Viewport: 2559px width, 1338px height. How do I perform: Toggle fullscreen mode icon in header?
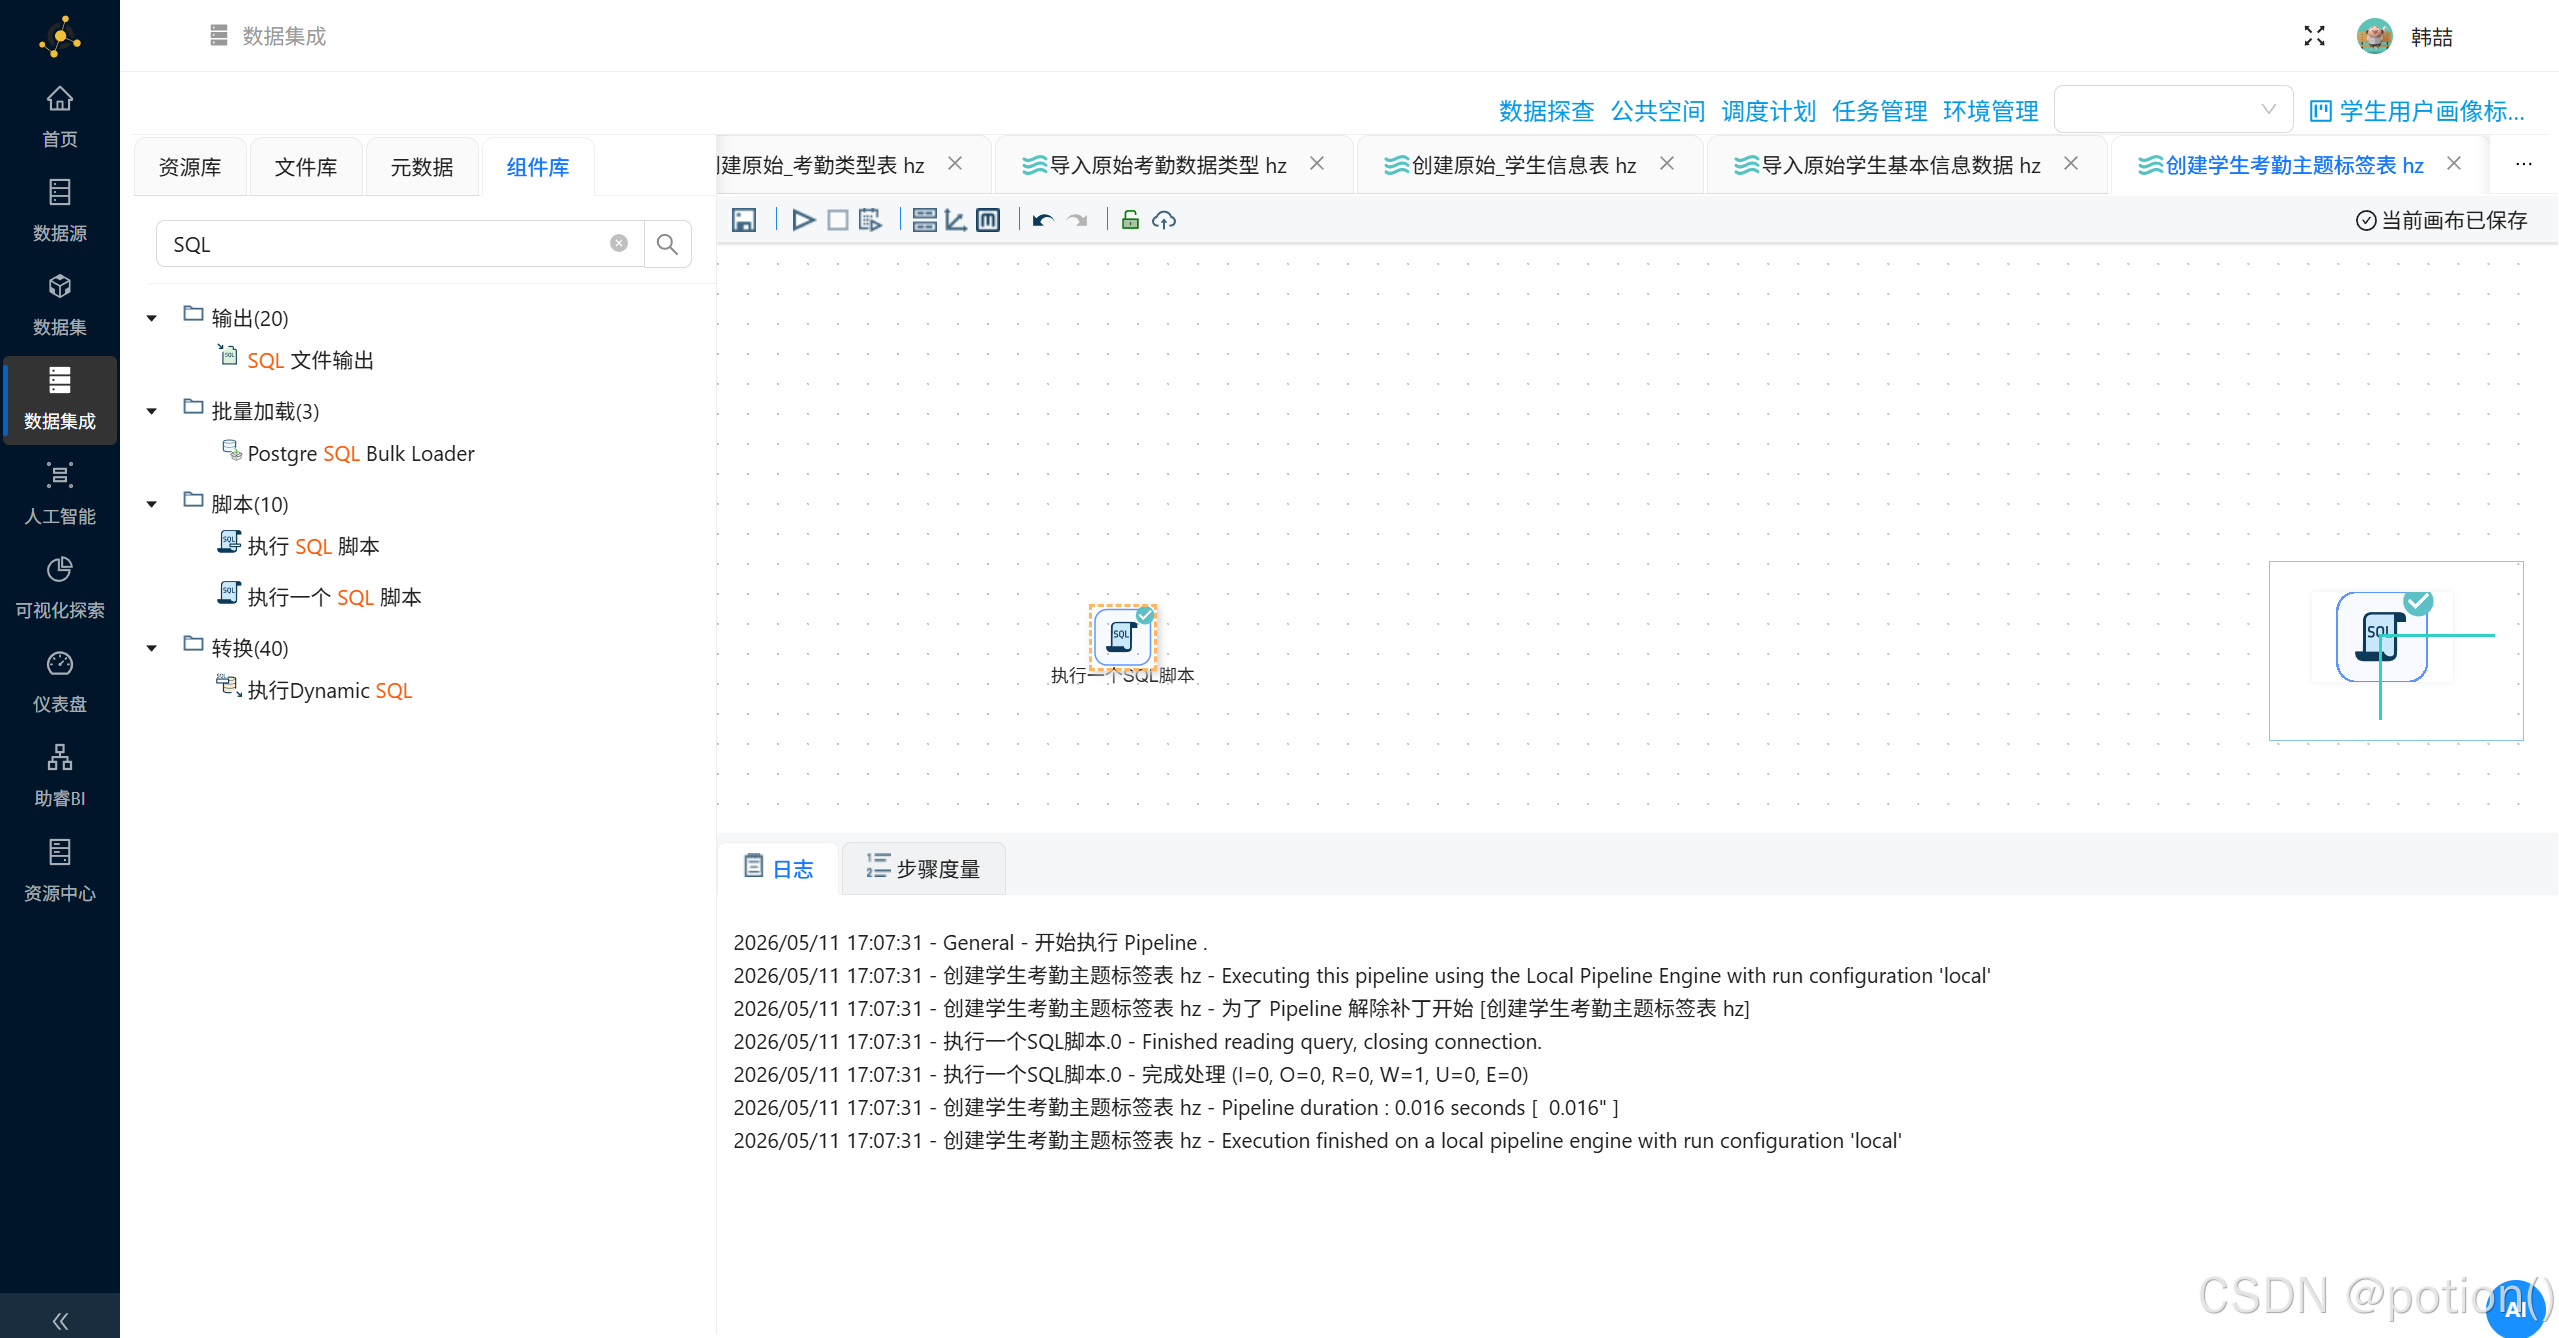click(2314, 36)
